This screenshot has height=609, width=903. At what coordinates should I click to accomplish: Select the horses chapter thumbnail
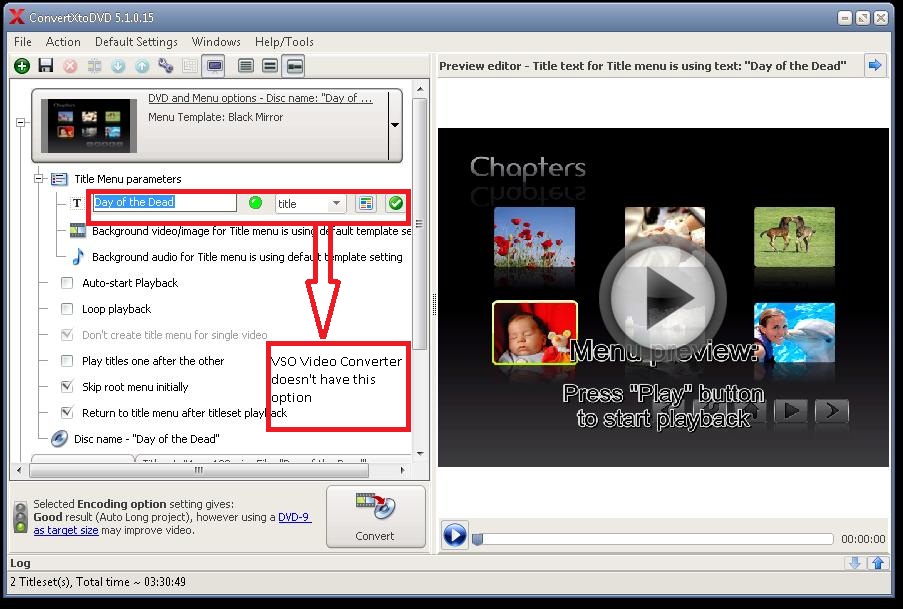[x=794, y=237]
